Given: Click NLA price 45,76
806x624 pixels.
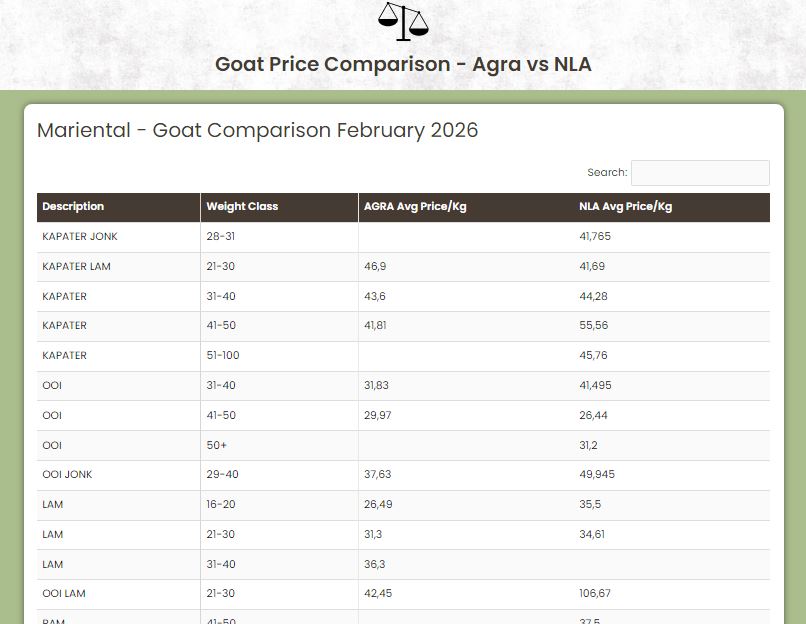Looking at the screenshot, I should (593, 355).
